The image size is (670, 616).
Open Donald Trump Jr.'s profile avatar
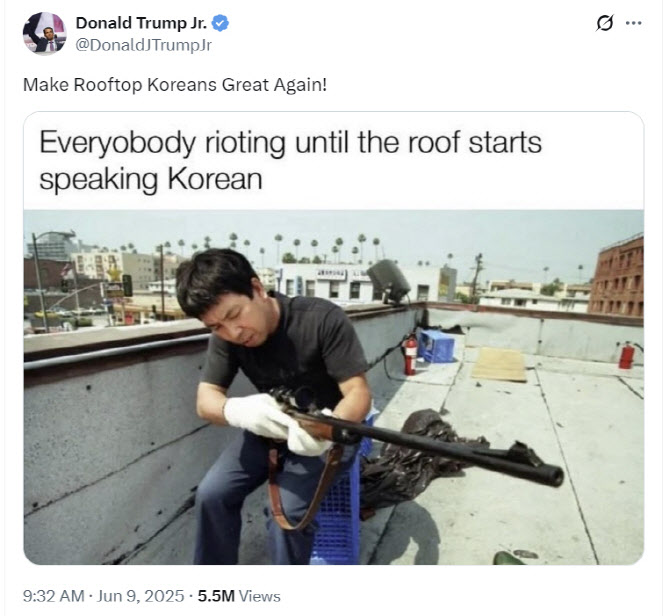coord(44,33)
